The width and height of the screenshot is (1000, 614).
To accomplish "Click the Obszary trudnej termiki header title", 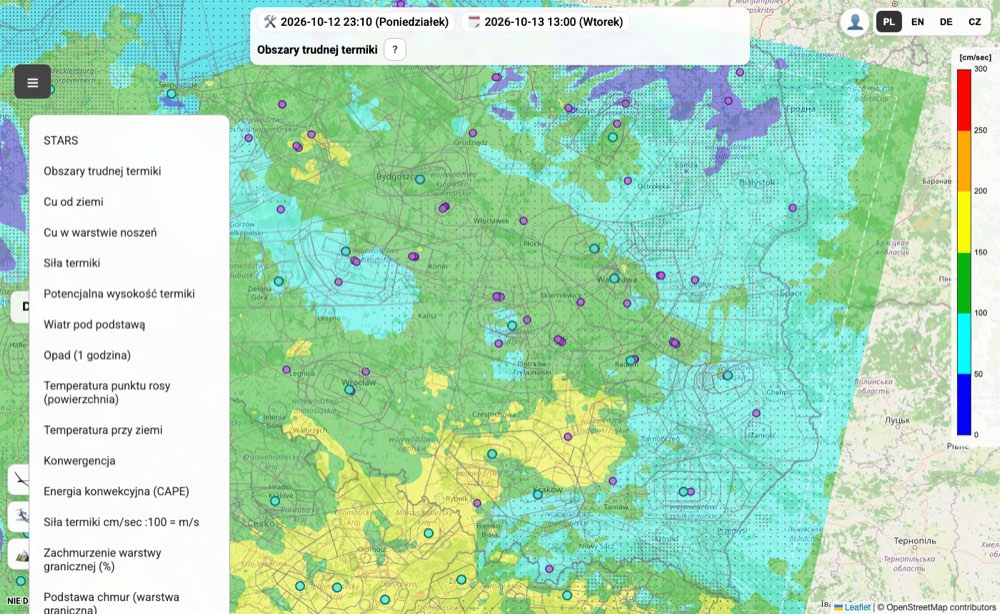I will pos(317,50).
